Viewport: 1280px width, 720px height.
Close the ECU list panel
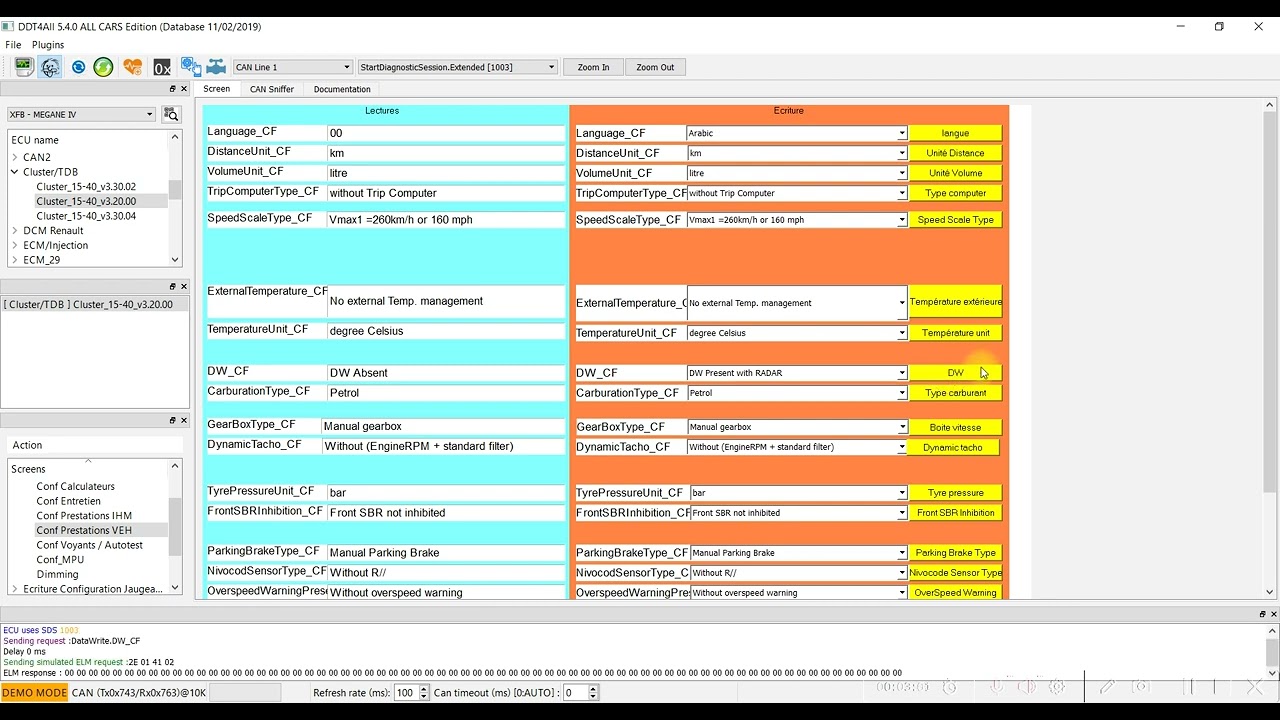(x=183, y=89)
